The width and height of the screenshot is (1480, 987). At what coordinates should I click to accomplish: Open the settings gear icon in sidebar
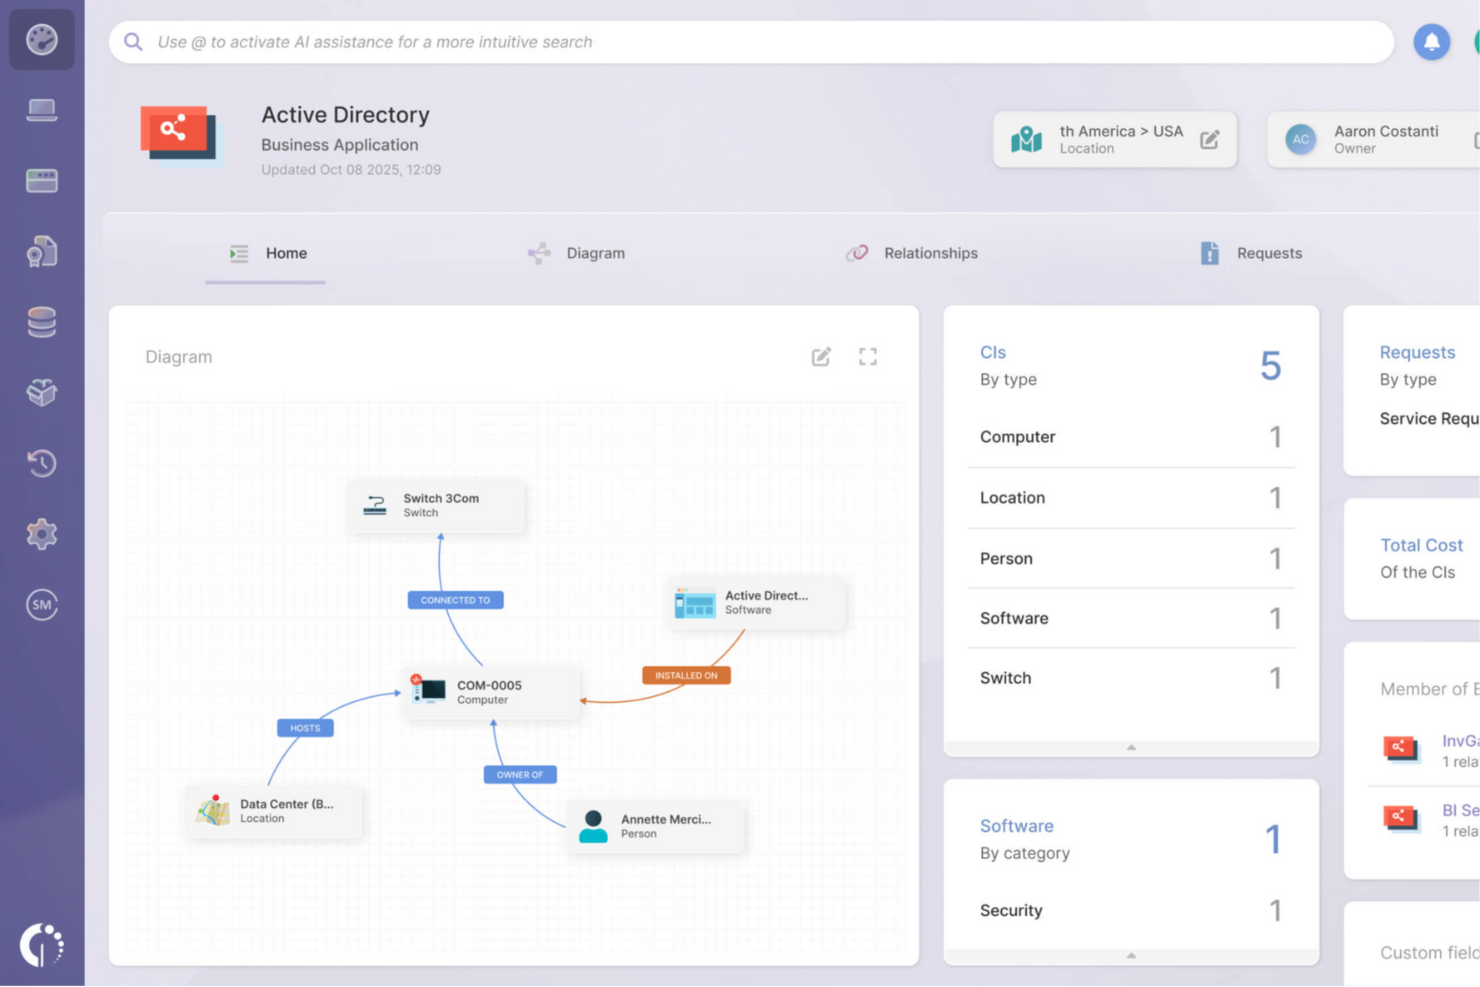click(x=42, y=534)
